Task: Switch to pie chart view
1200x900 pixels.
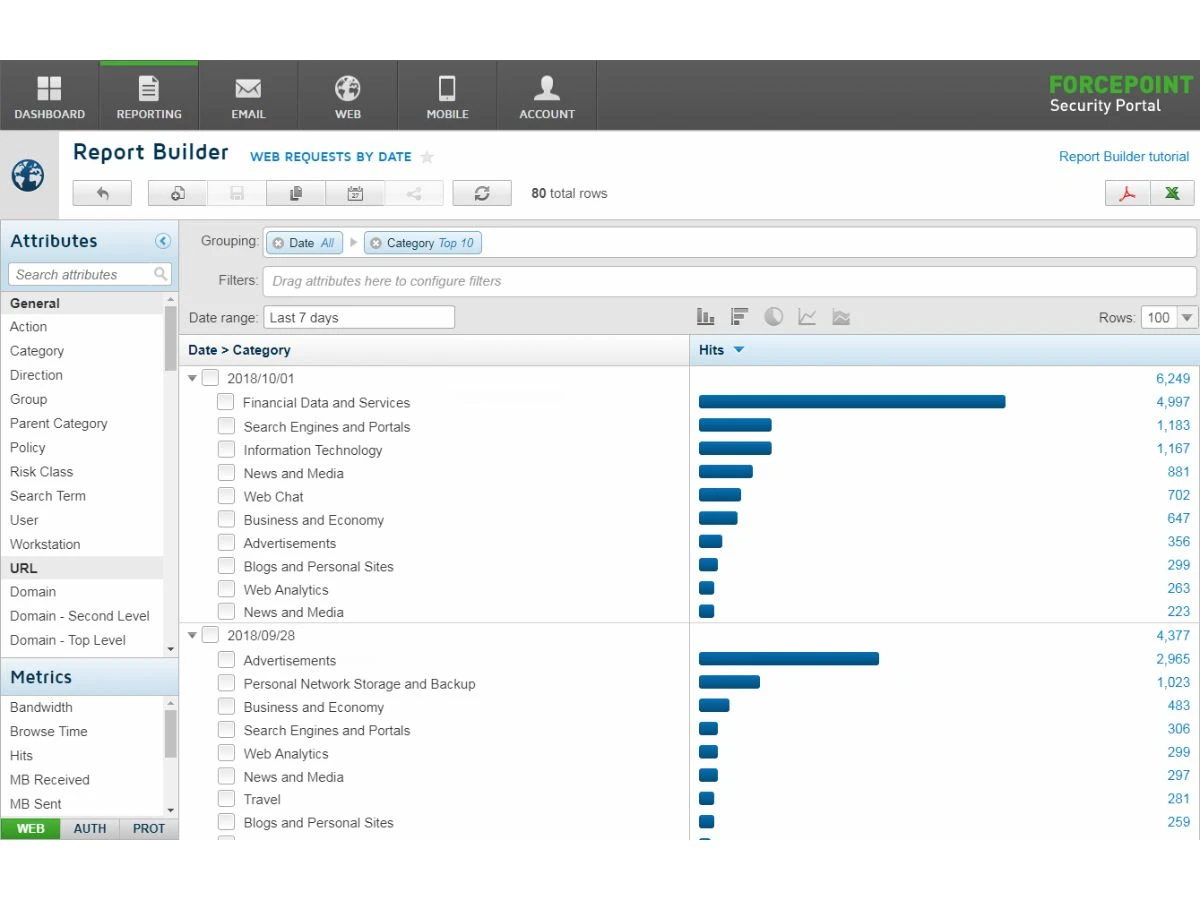Action: coord(774,317)
